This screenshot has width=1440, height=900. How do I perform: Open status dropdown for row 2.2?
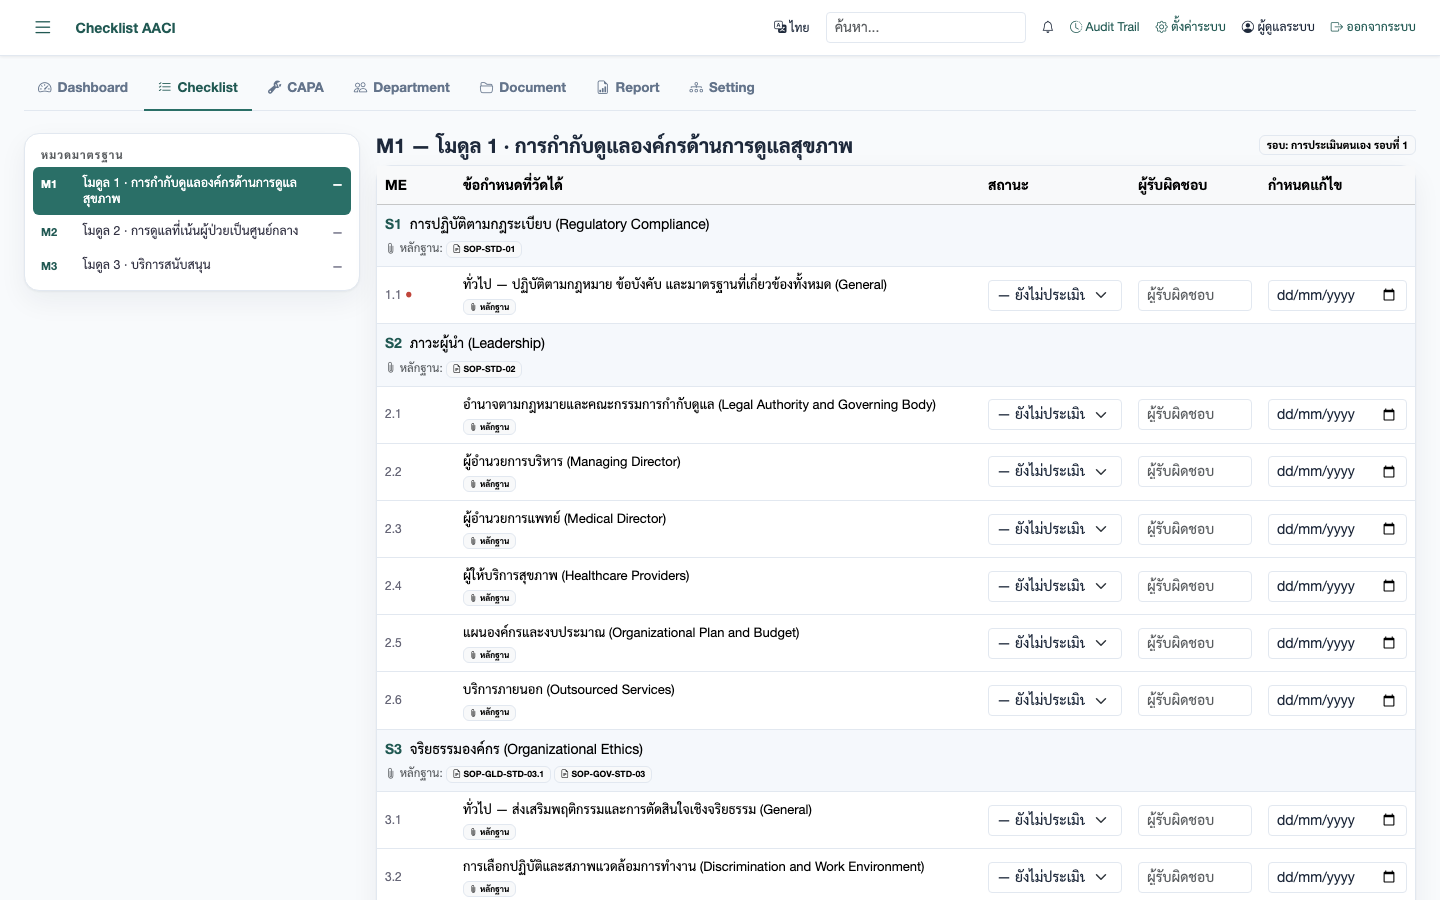(1054, 471)
